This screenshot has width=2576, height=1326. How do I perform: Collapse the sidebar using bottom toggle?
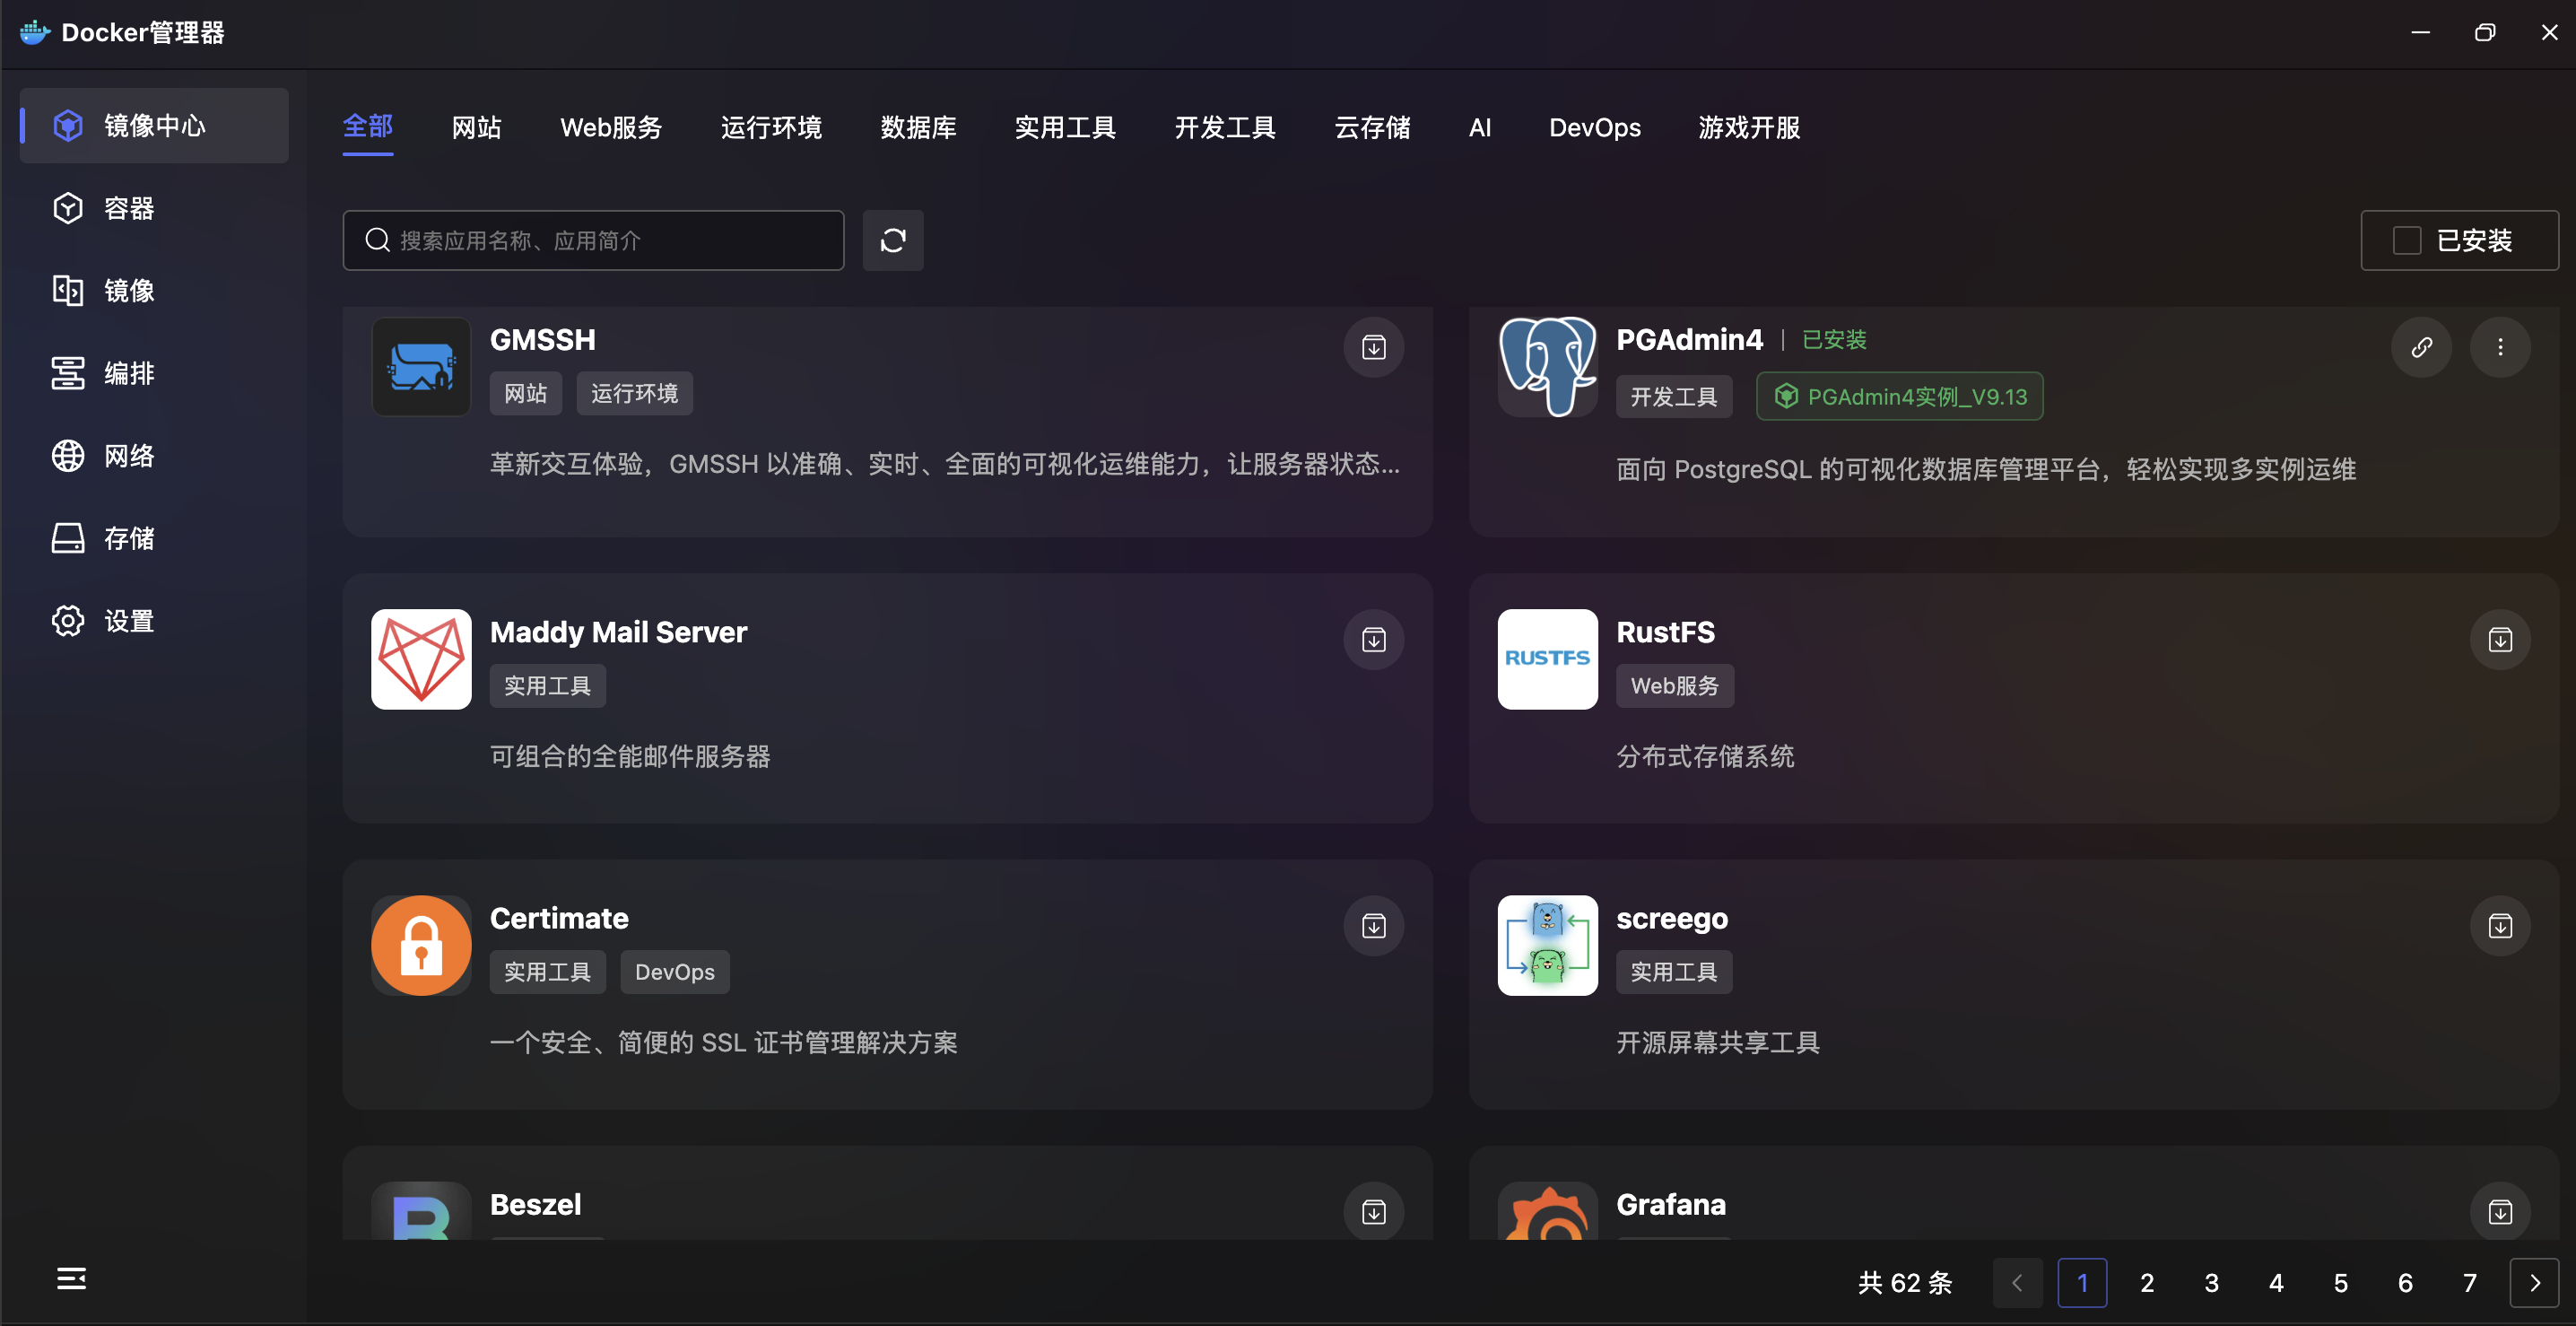tap(71, 1279)
